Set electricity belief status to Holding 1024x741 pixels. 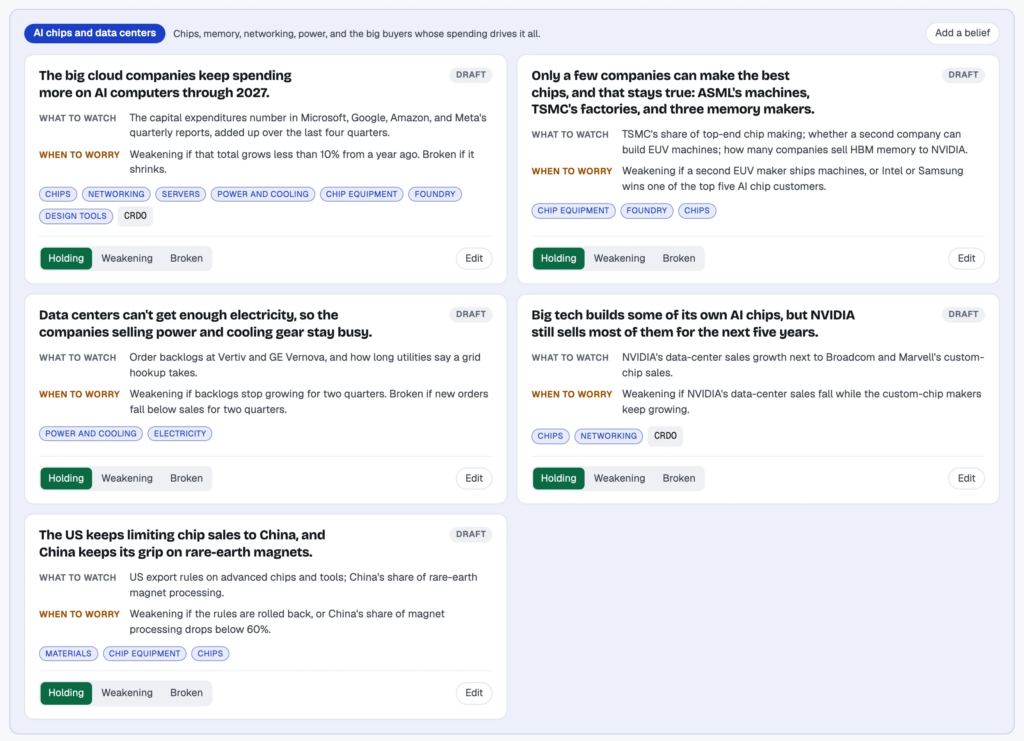[x=66, y=479]
